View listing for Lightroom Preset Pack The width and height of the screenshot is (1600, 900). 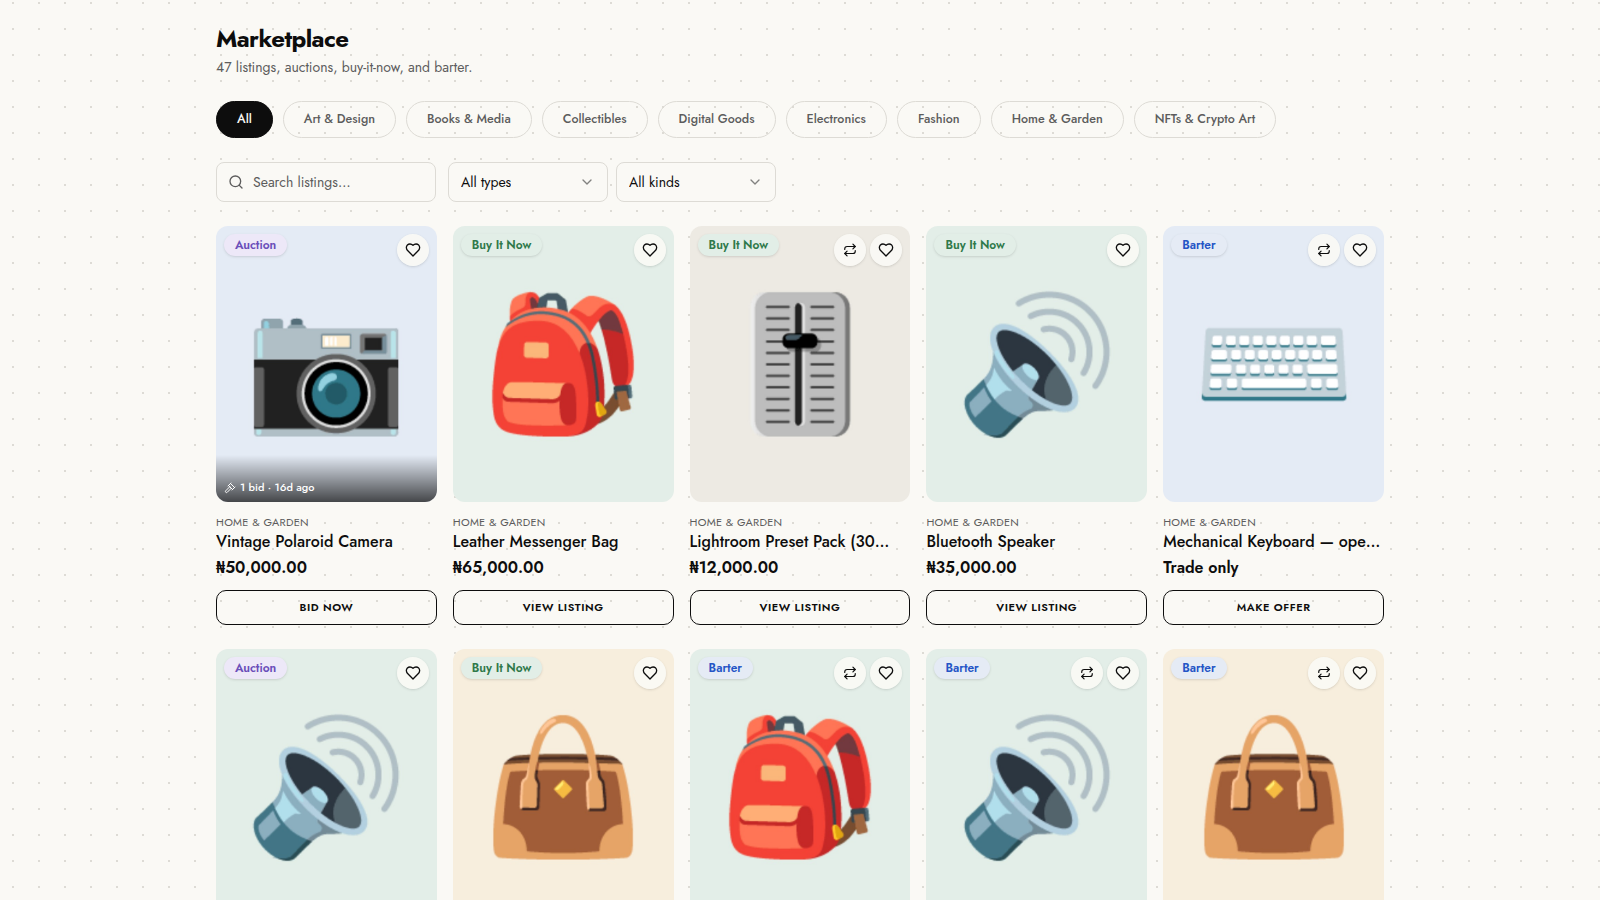tap(800, 607)
